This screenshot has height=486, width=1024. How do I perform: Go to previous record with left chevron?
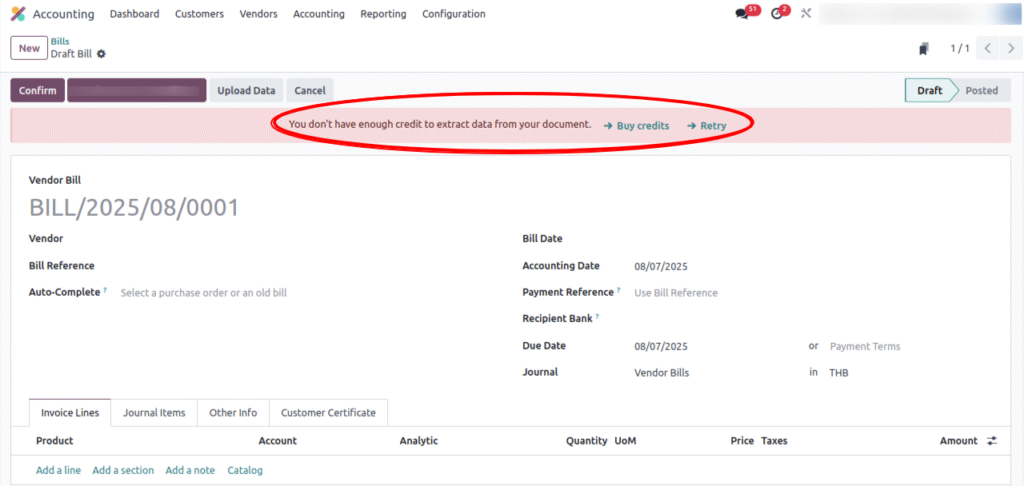click(987, 48)
